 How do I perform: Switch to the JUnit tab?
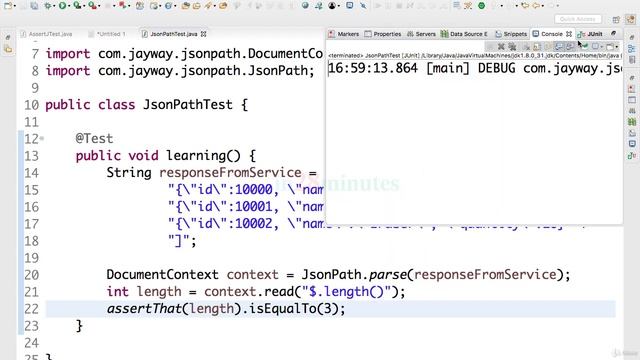pyautogui.click(x=590, y=34)
